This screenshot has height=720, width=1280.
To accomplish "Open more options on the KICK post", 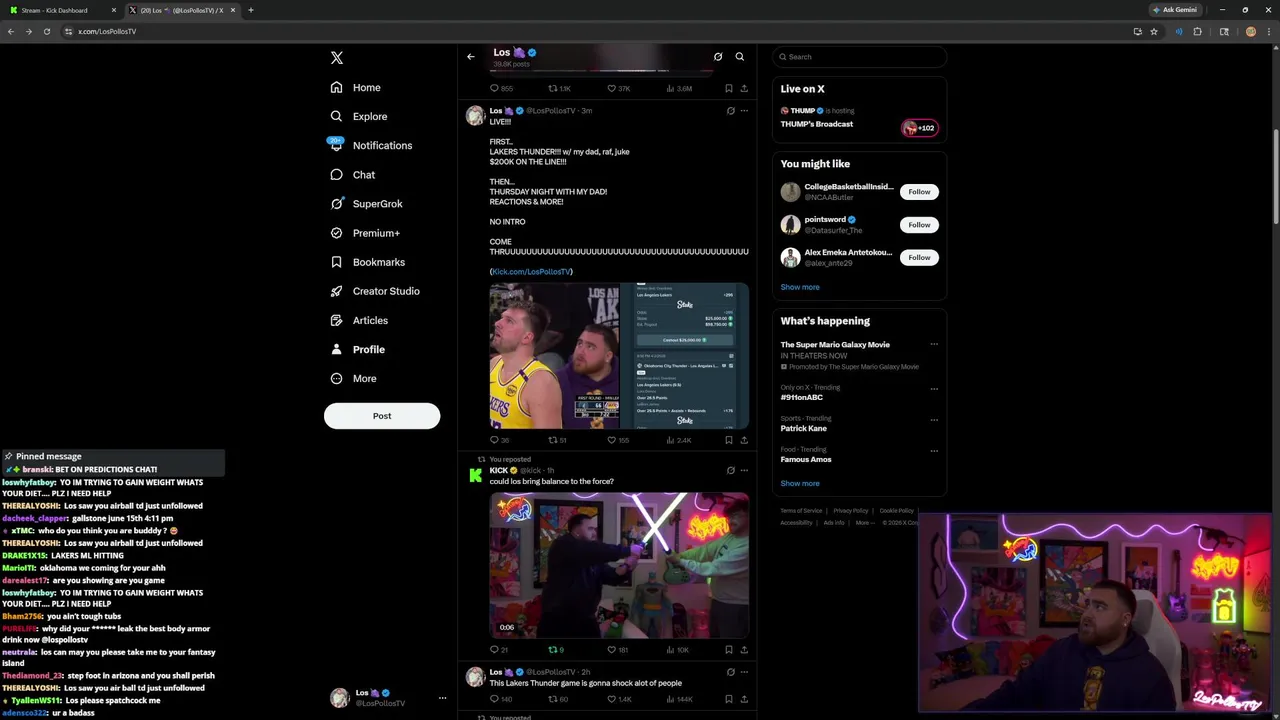I will (744, 471).
